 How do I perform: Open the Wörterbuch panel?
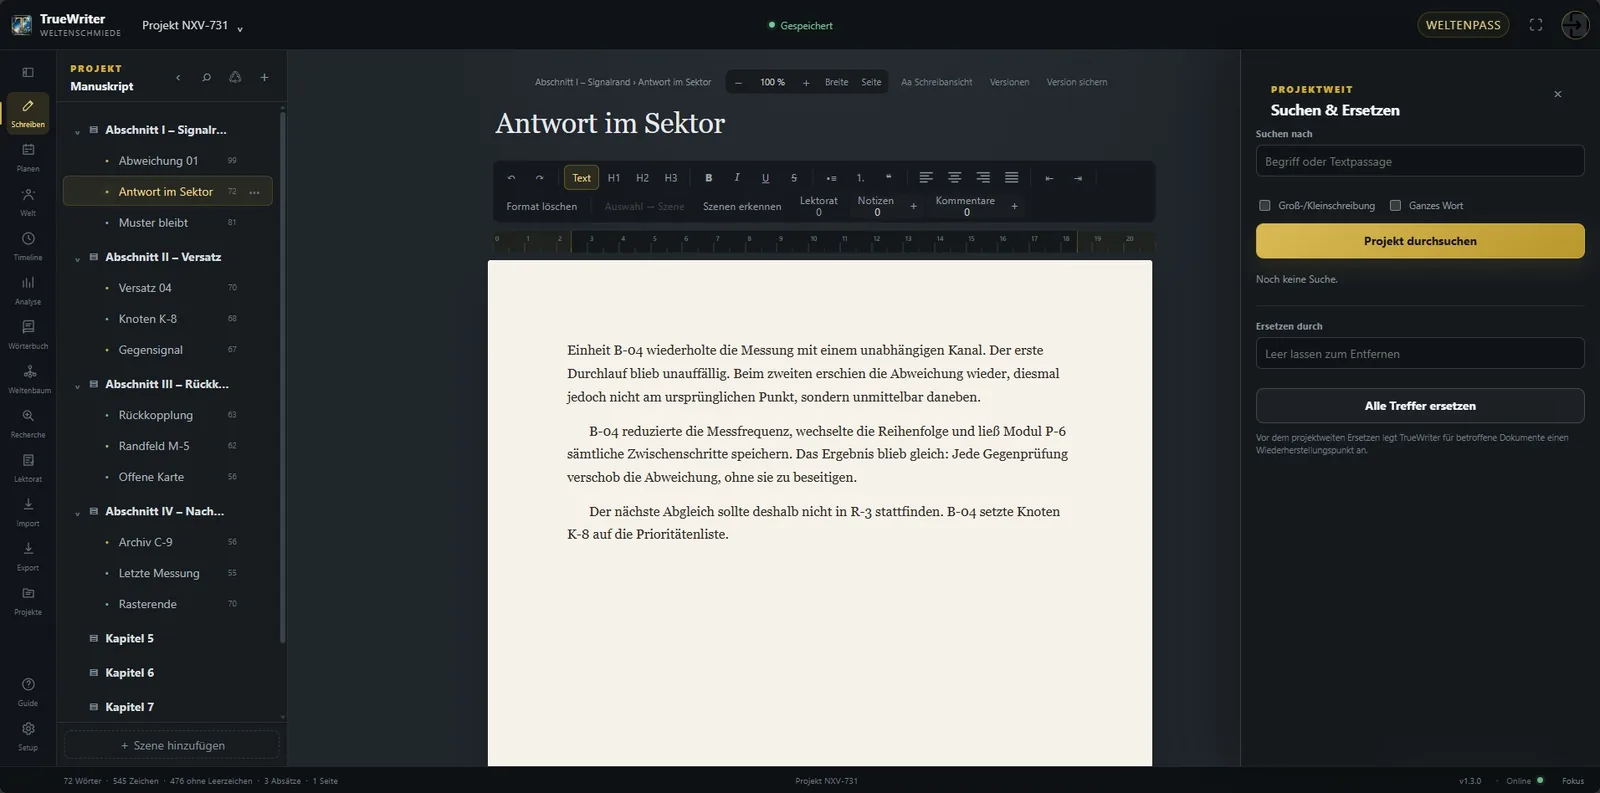28,334
